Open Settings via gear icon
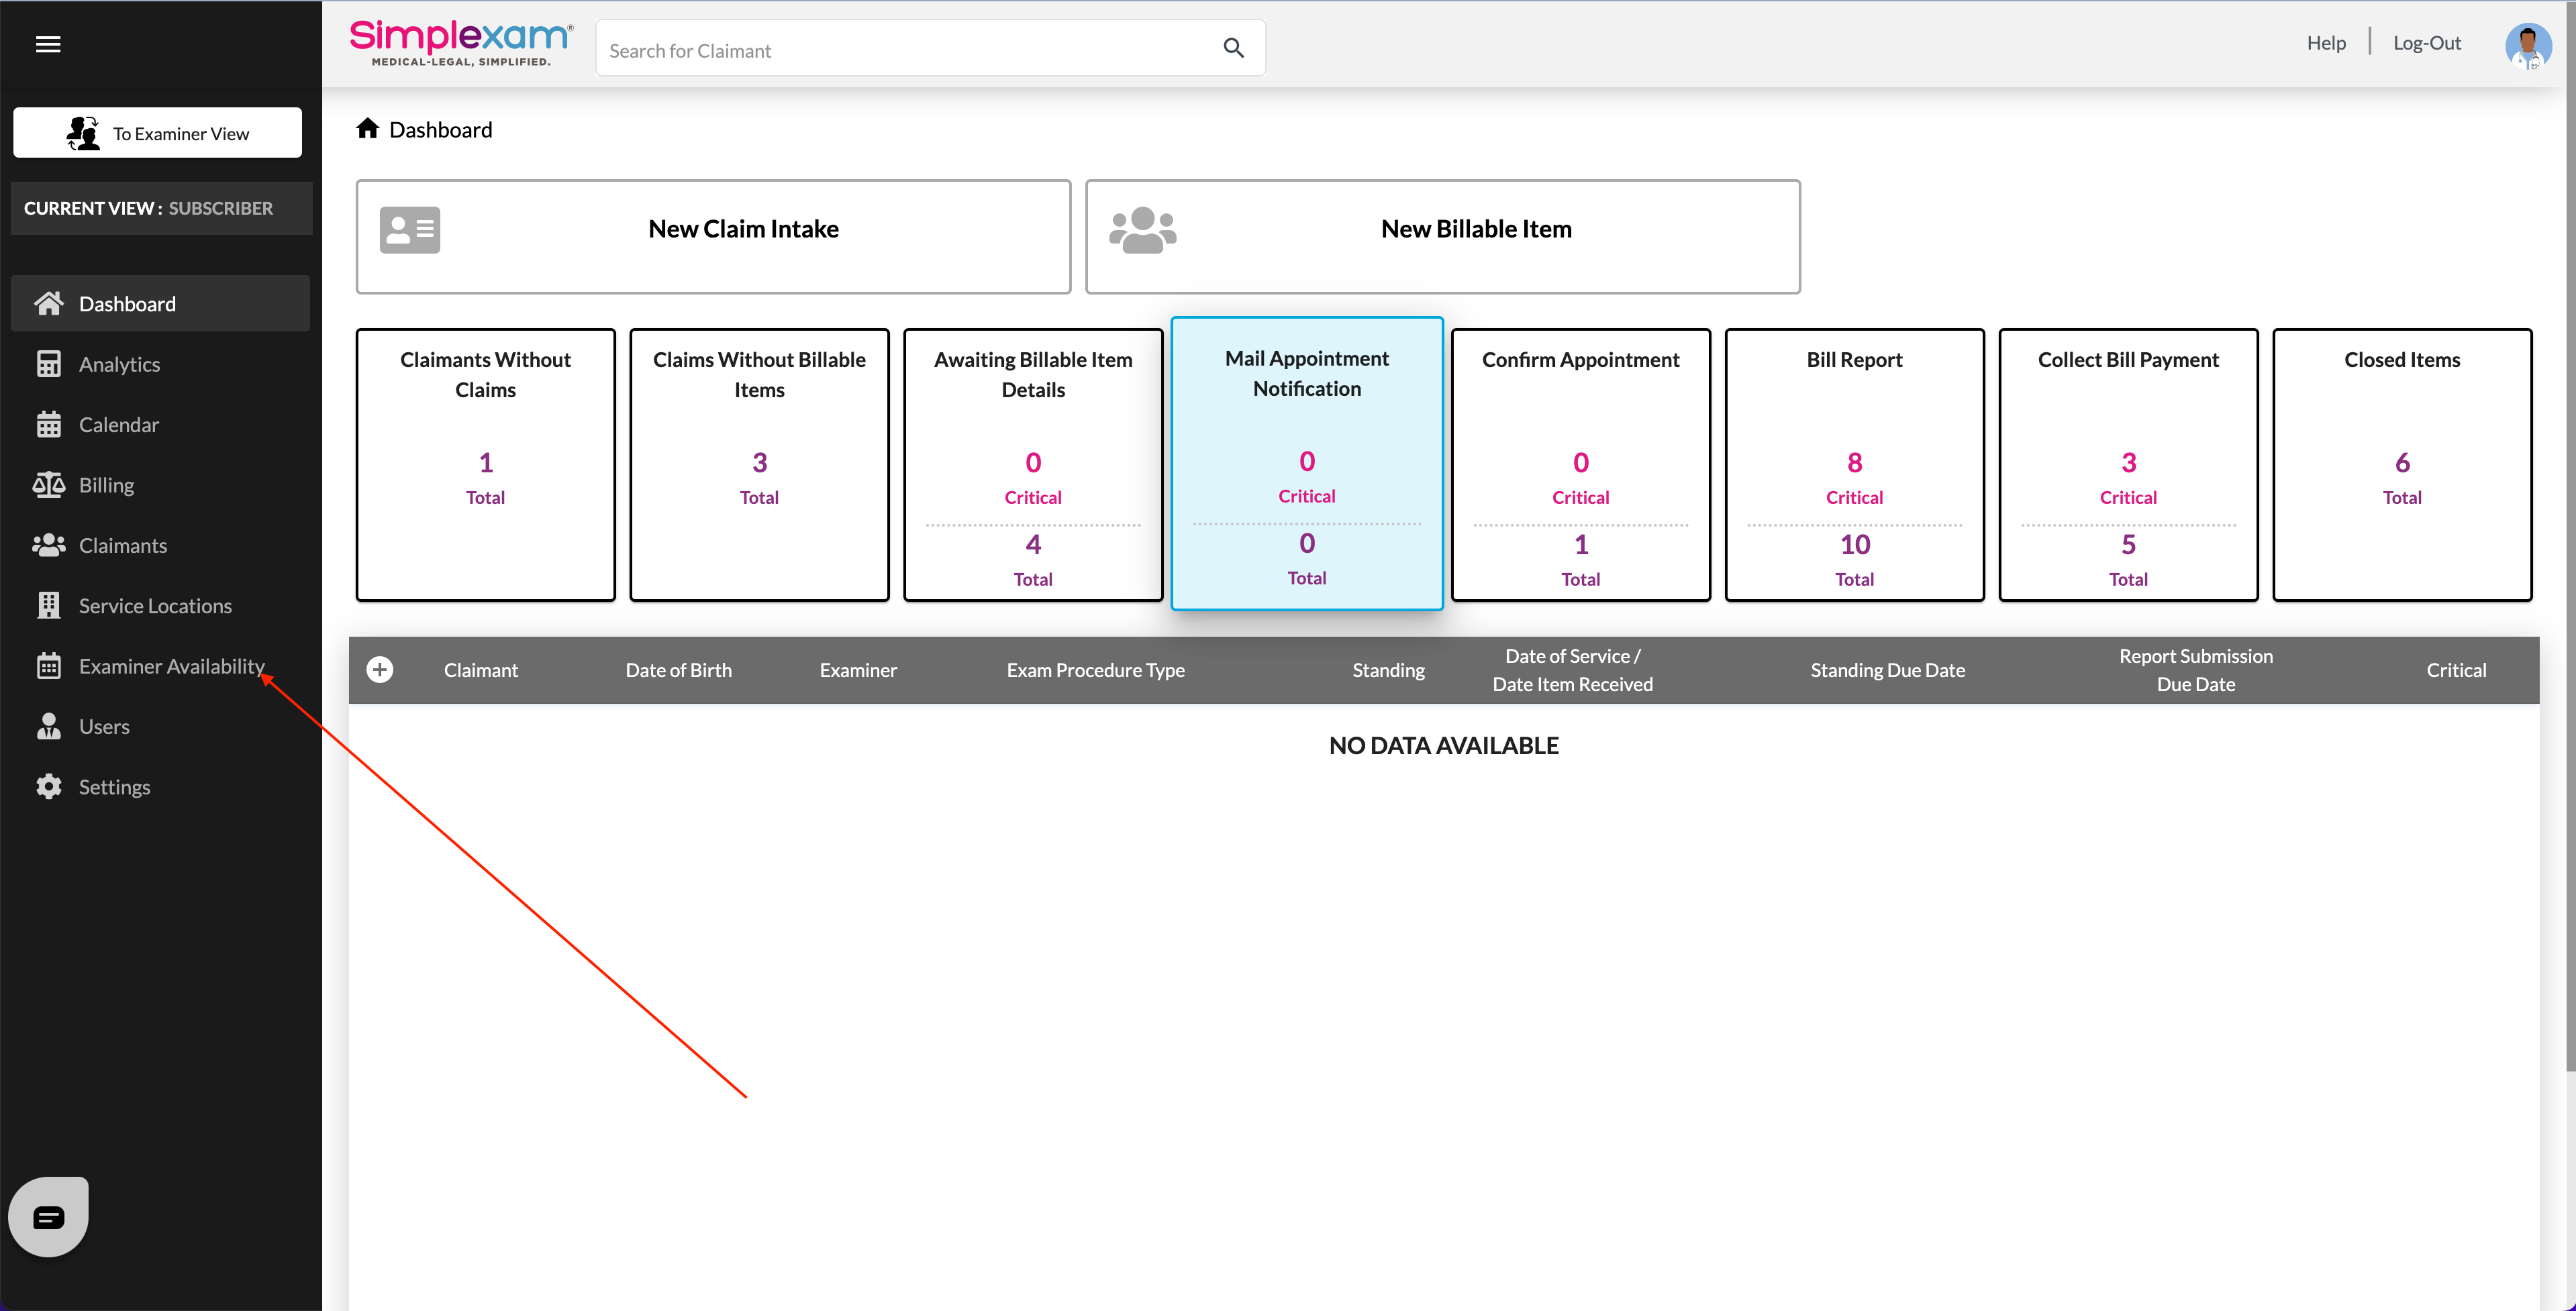Viewport: 2576px width, 1311px height. click(x=49, y=786)
